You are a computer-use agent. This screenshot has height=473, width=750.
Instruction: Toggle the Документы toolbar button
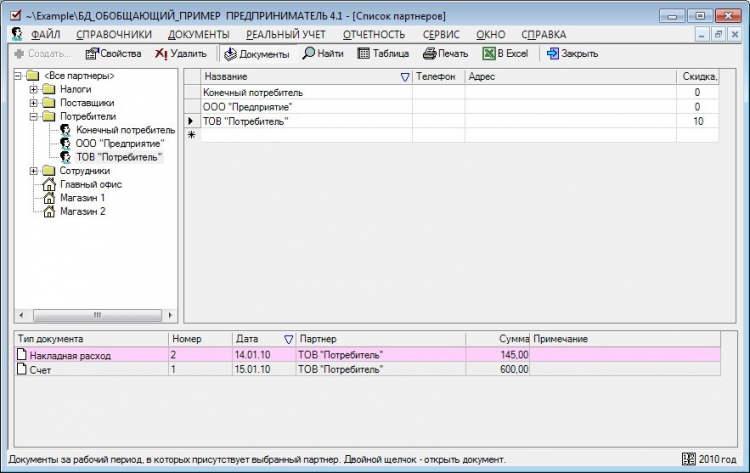tap(257, 54)
